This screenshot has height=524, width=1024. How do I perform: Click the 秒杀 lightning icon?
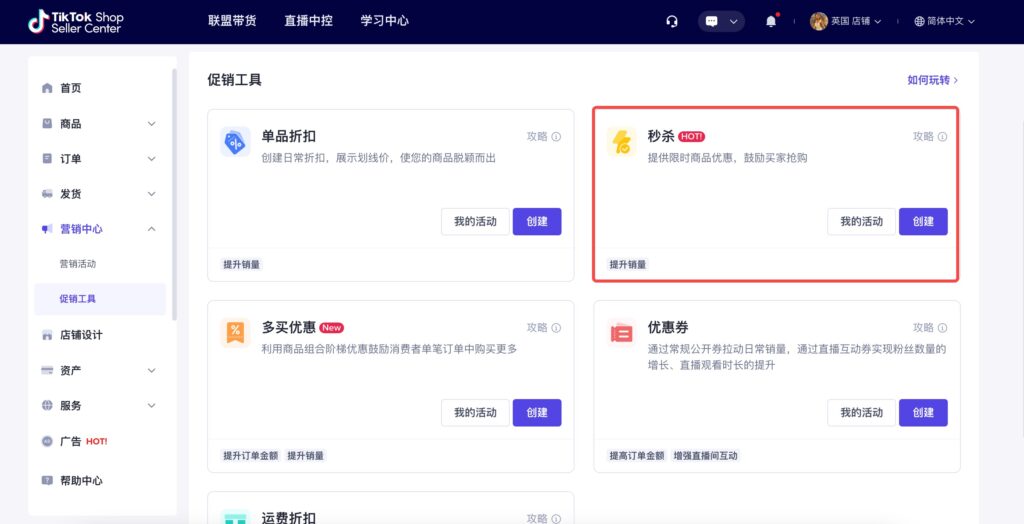pyautogui.click(x=621, y=142)
